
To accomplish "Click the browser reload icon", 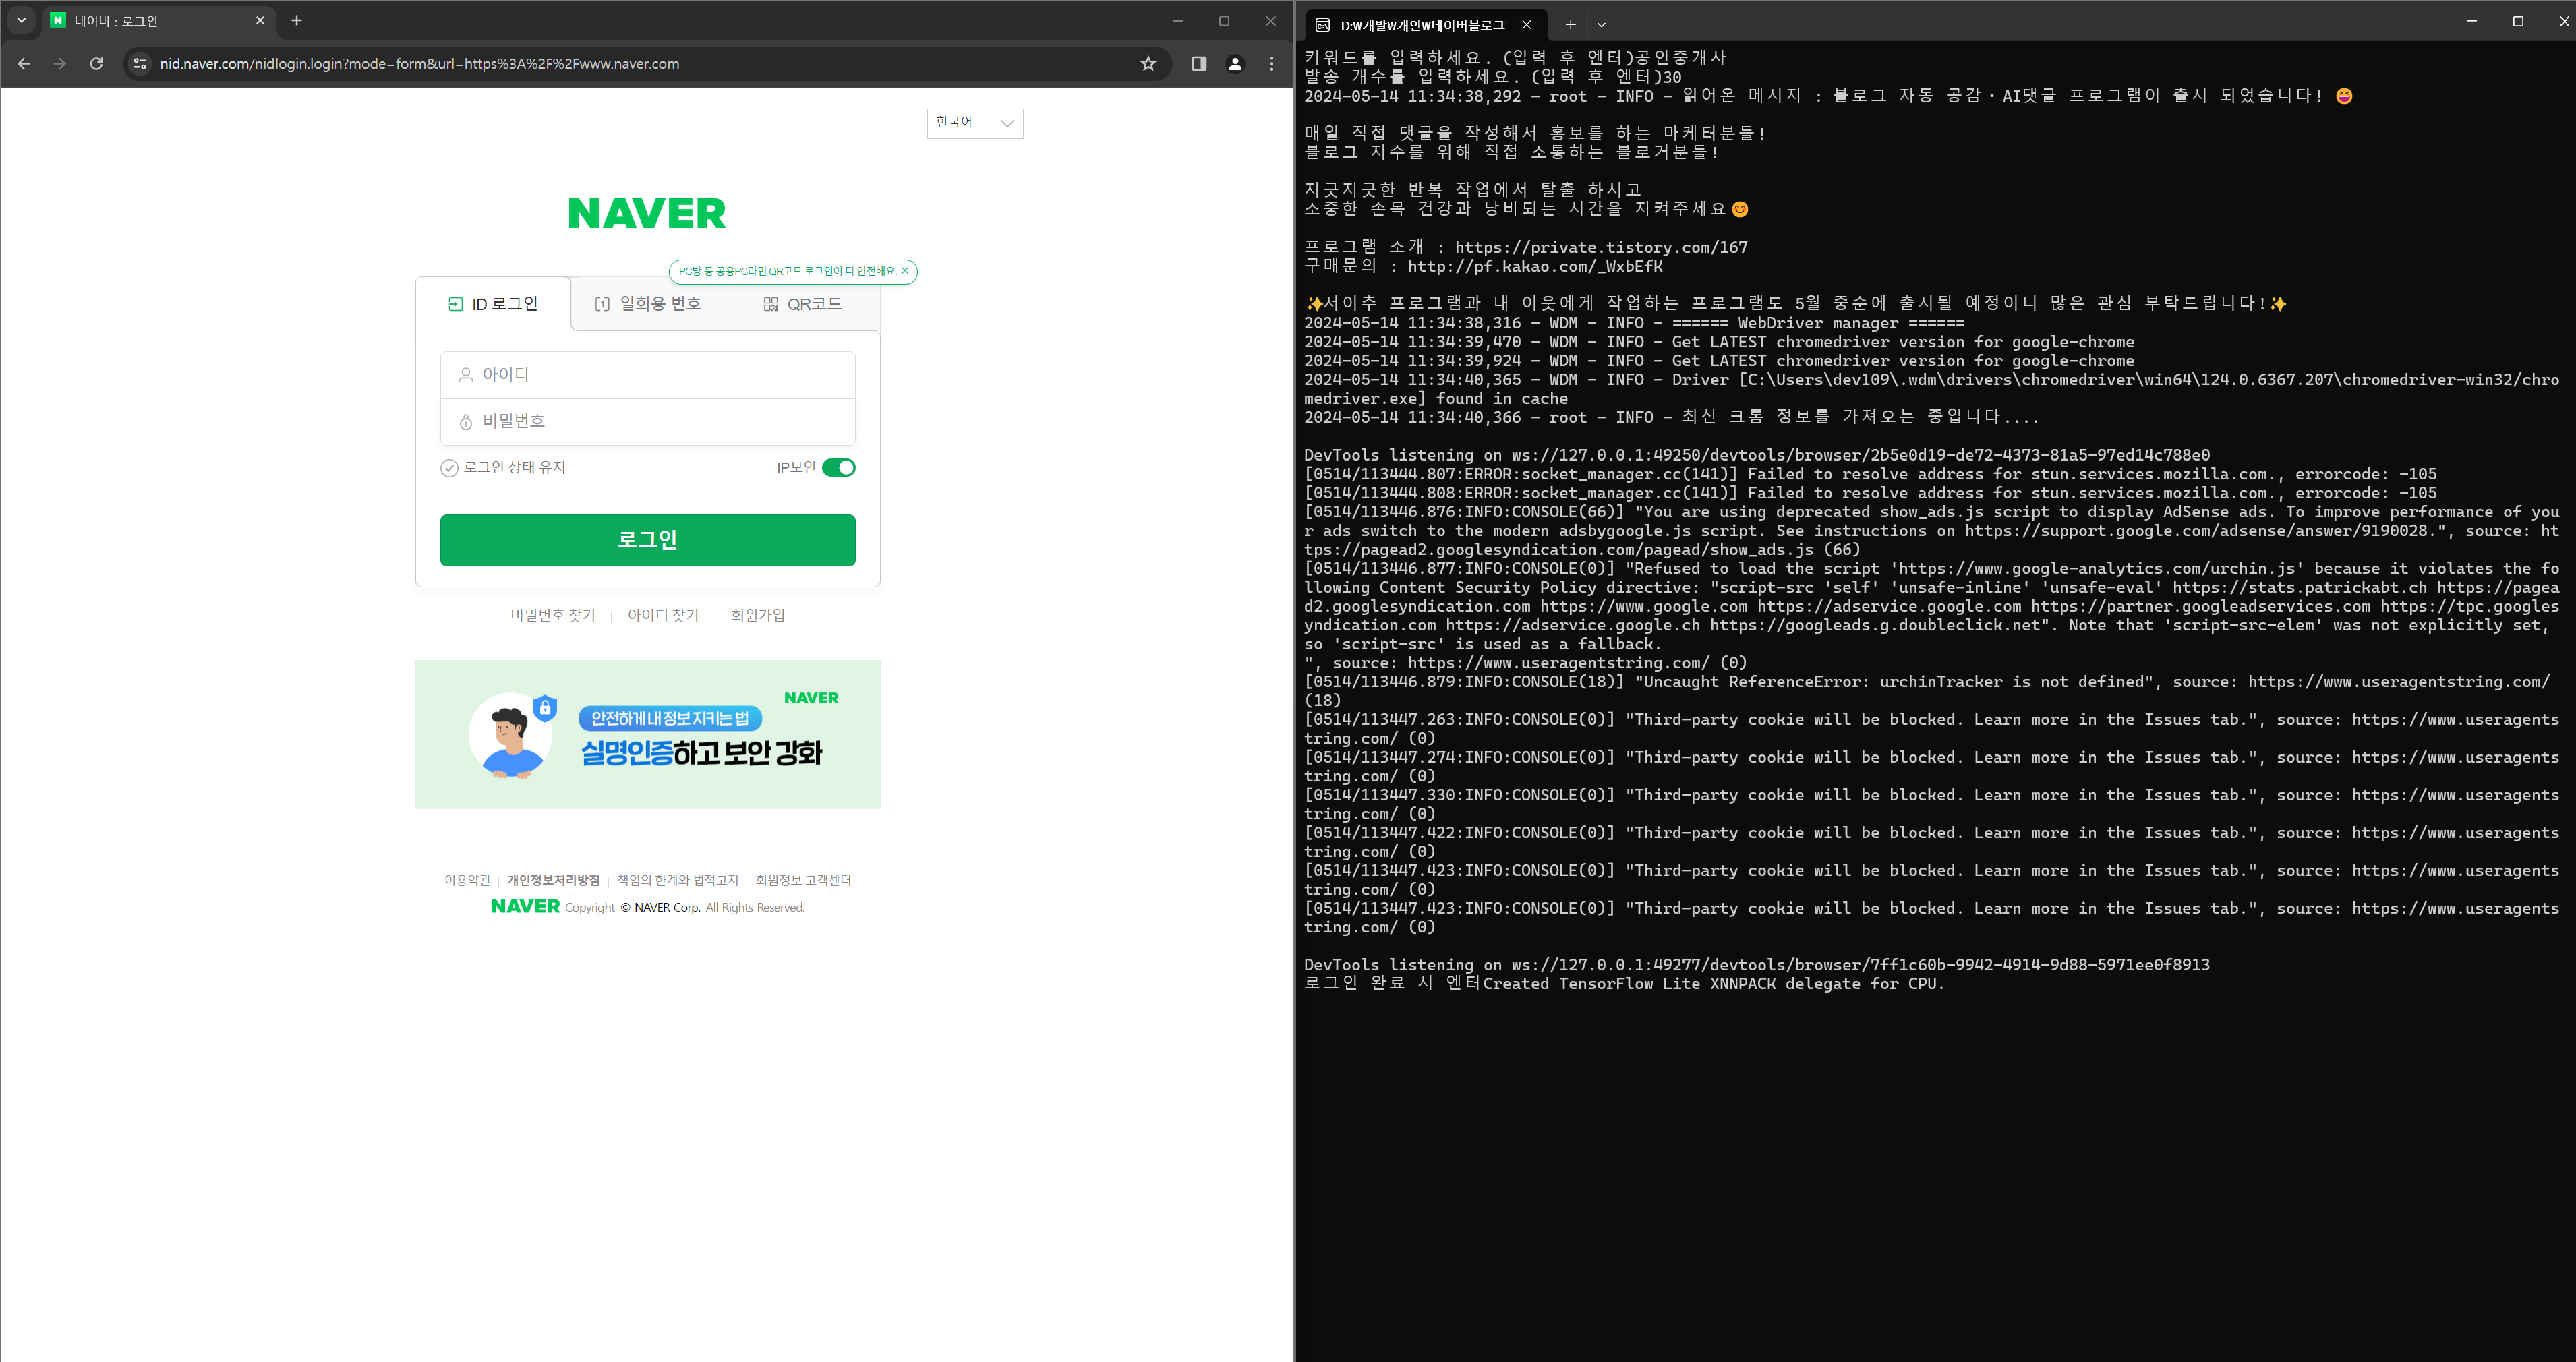I will [x=96, y=64].
